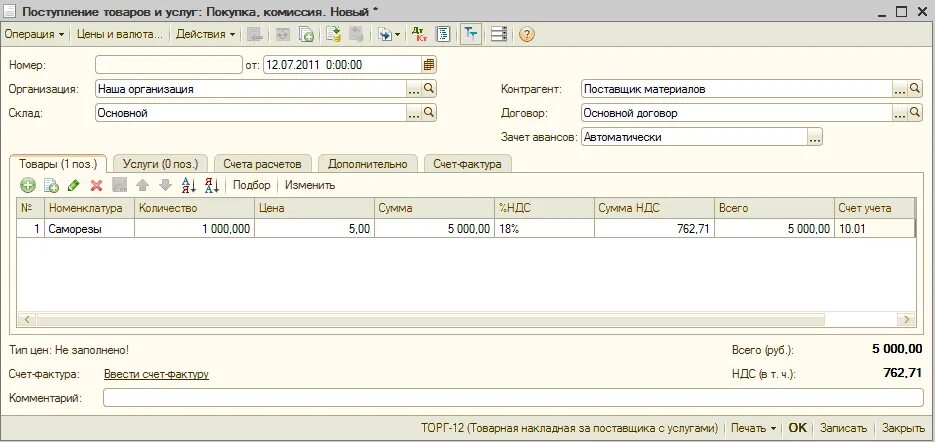Click the greyed finish-editing icon in table toolbar
The height and width of the screenshot is (442, 935).
pos(119,186)
